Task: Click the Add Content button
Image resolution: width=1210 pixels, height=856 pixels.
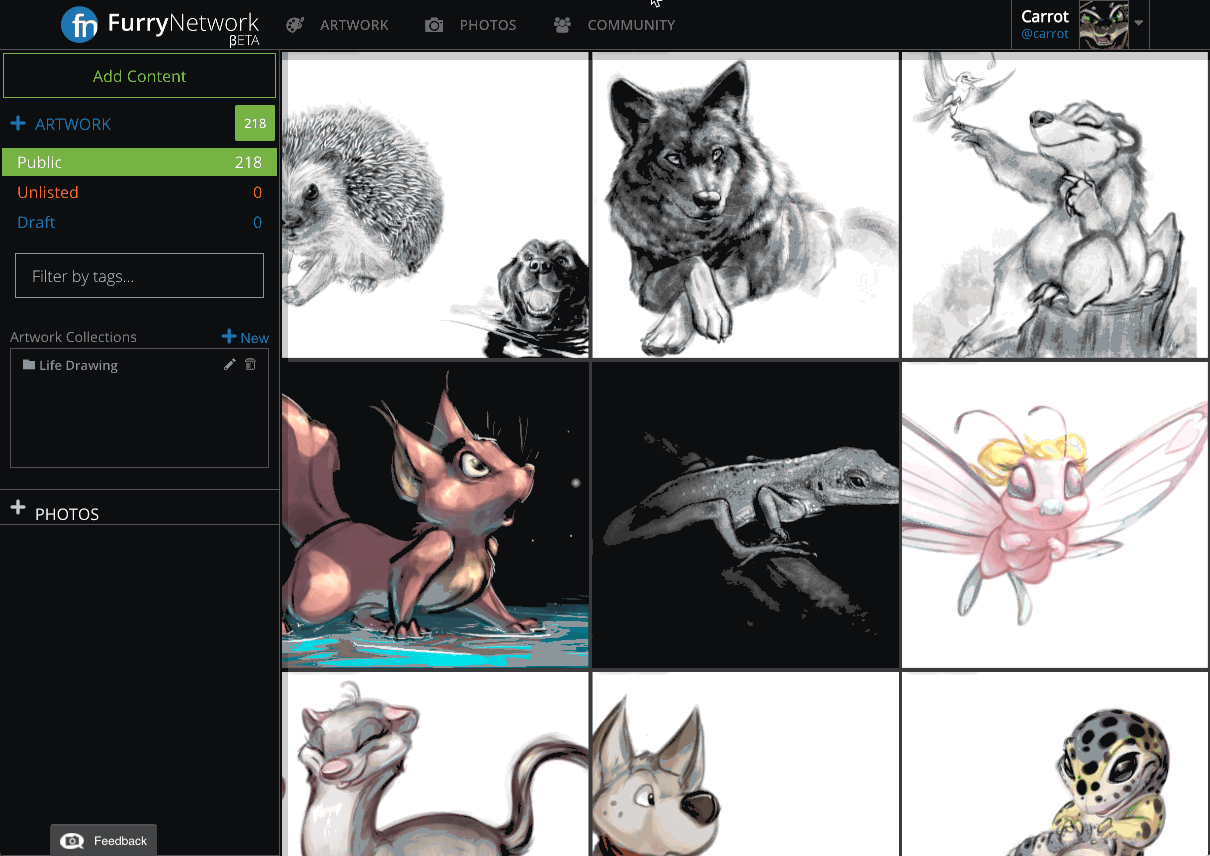Action: 139,75
